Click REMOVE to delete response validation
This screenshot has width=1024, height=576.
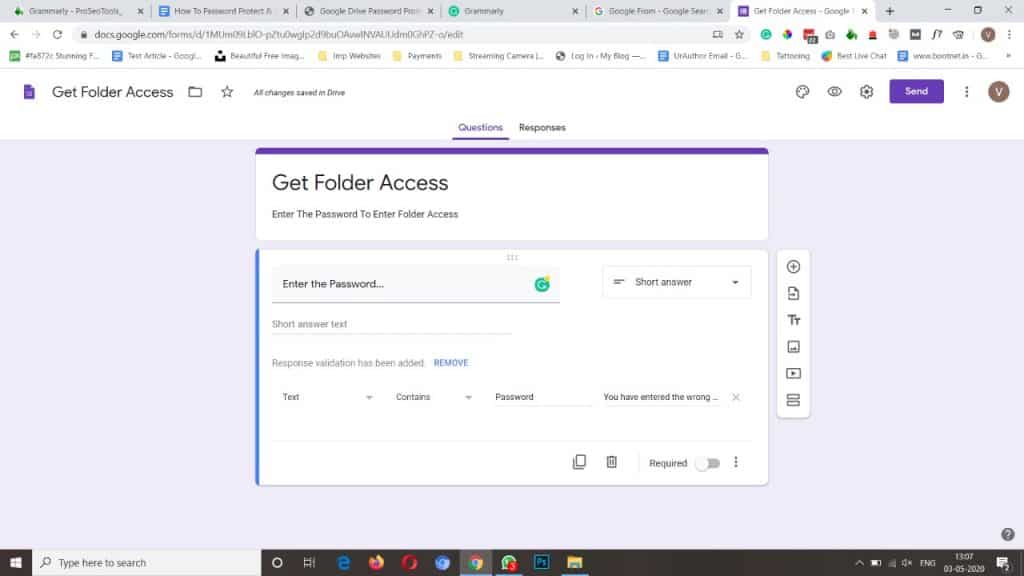tap(450, 362)
